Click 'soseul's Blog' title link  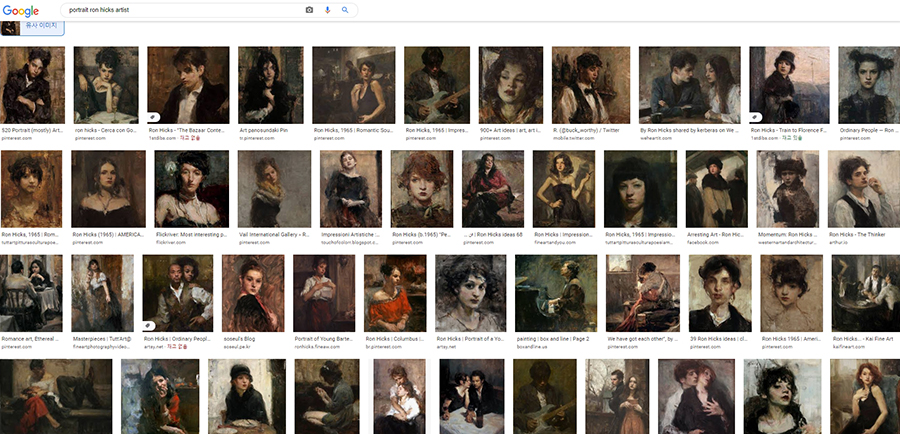point(238,339)
